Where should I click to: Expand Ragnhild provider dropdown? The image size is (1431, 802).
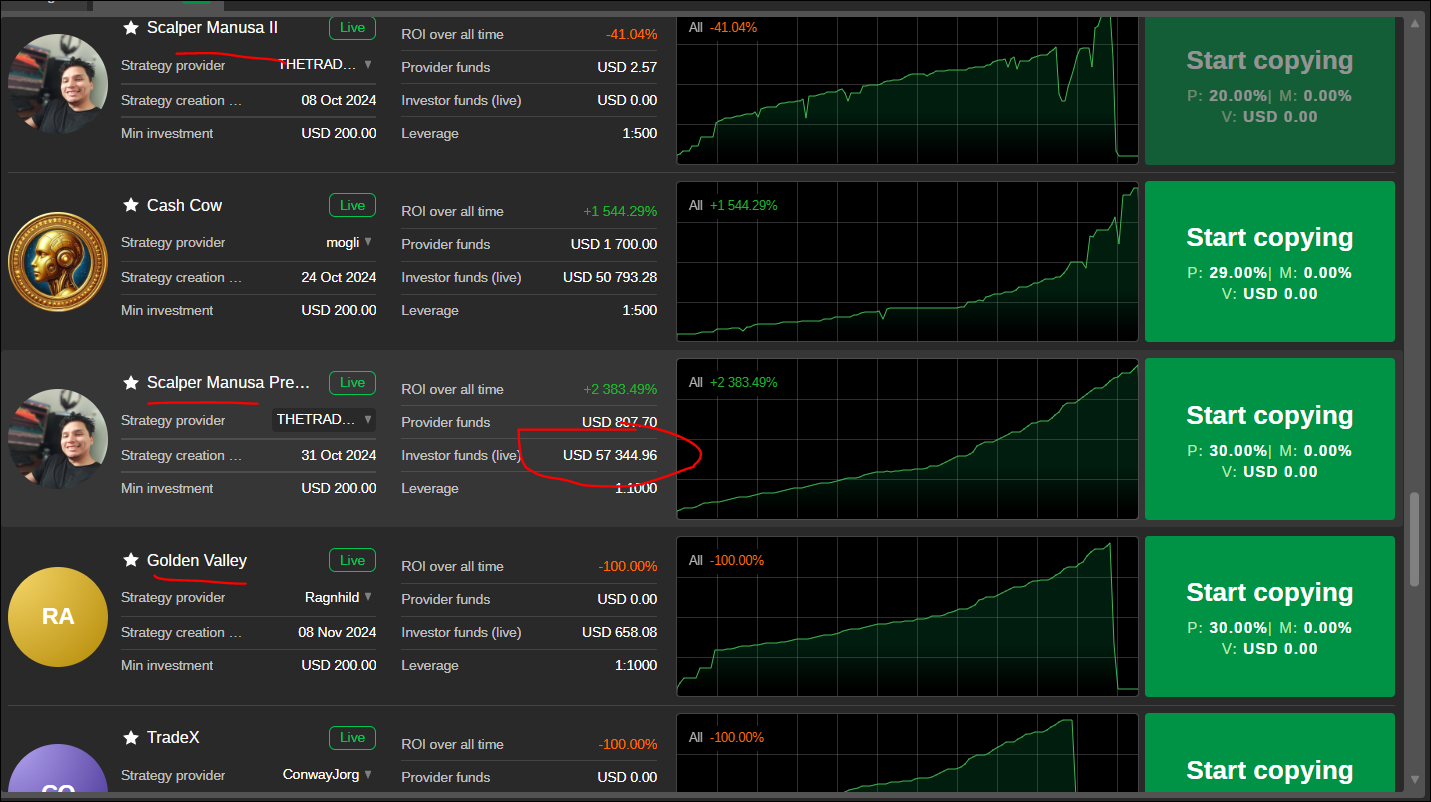pos(368,597)
